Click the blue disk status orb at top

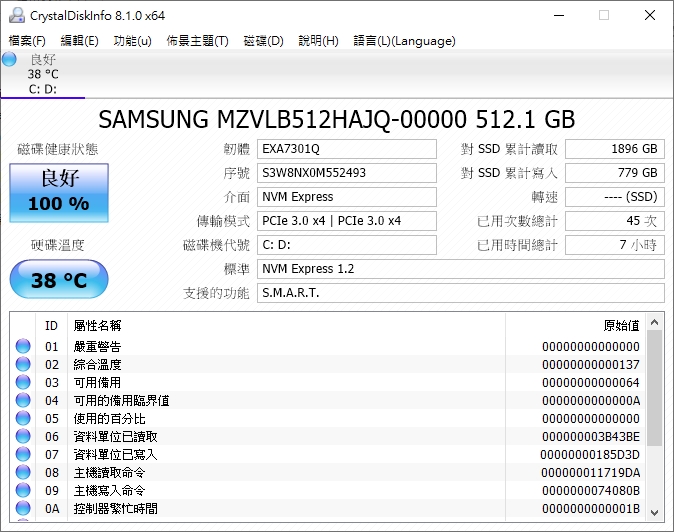9,59
